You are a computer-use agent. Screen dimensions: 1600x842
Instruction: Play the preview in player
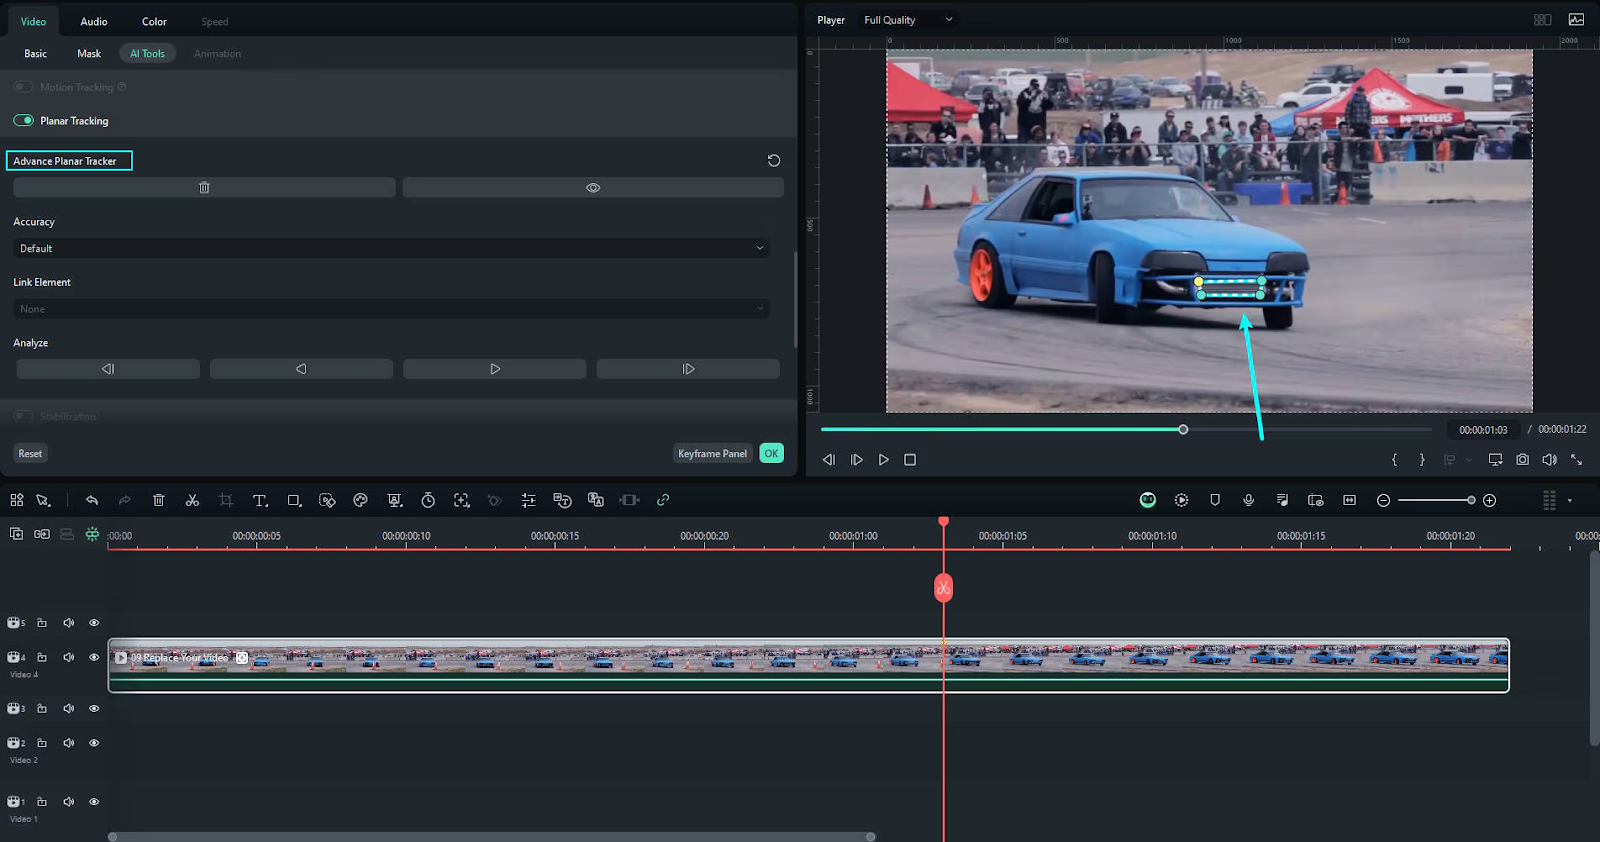883,460
